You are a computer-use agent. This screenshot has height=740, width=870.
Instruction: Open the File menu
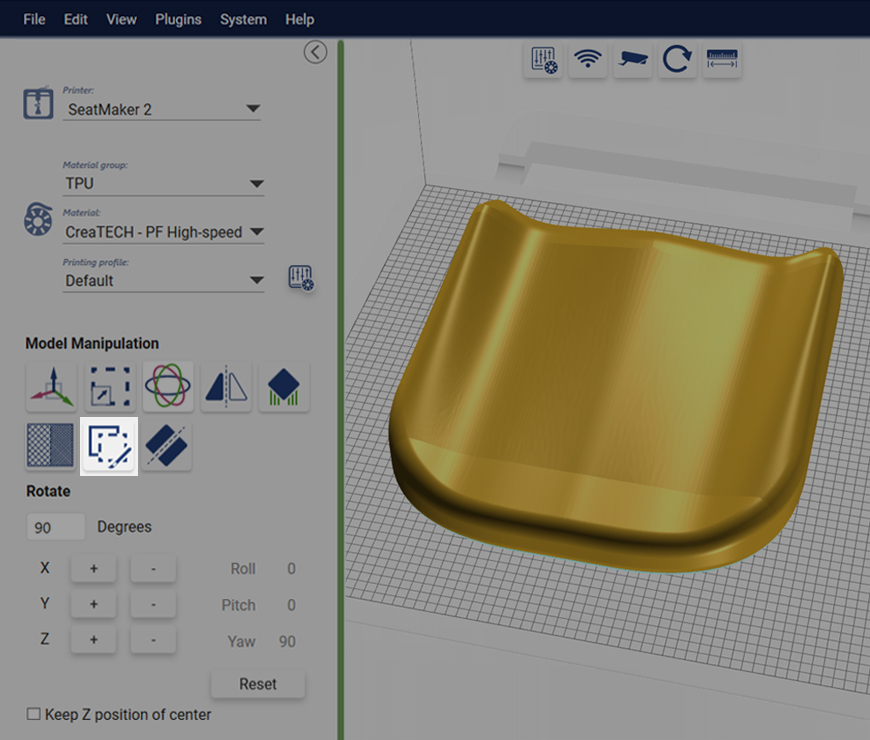point(34,19)
